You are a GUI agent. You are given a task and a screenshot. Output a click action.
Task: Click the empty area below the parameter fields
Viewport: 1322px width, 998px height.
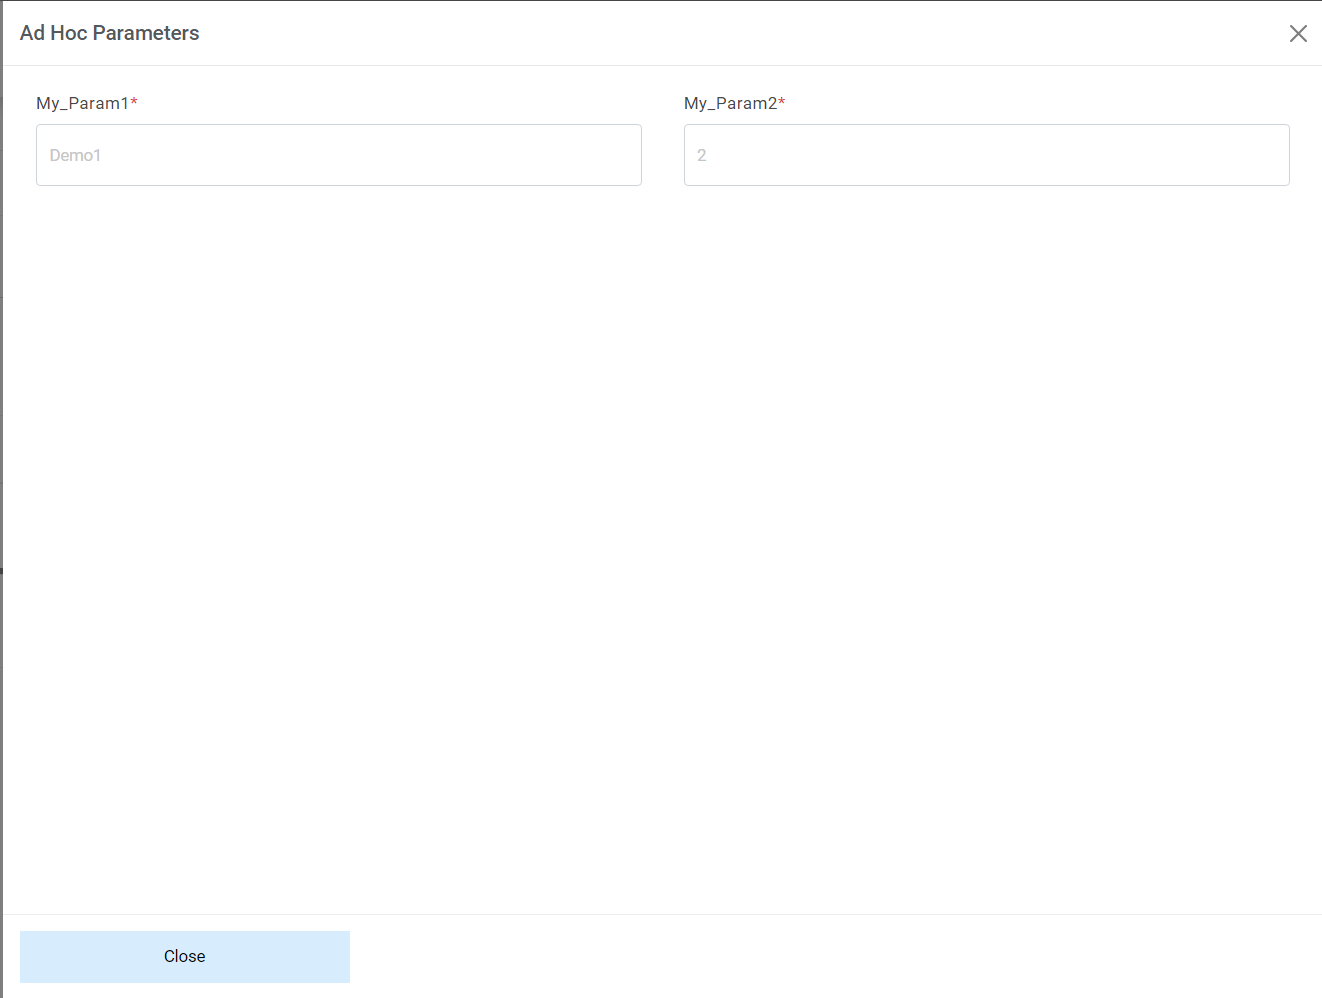coord(660,500)
